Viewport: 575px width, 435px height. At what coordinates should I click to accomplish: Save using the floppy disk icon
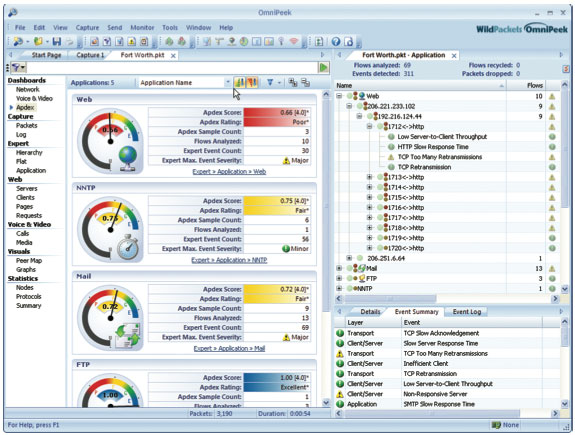pos(56,41)
